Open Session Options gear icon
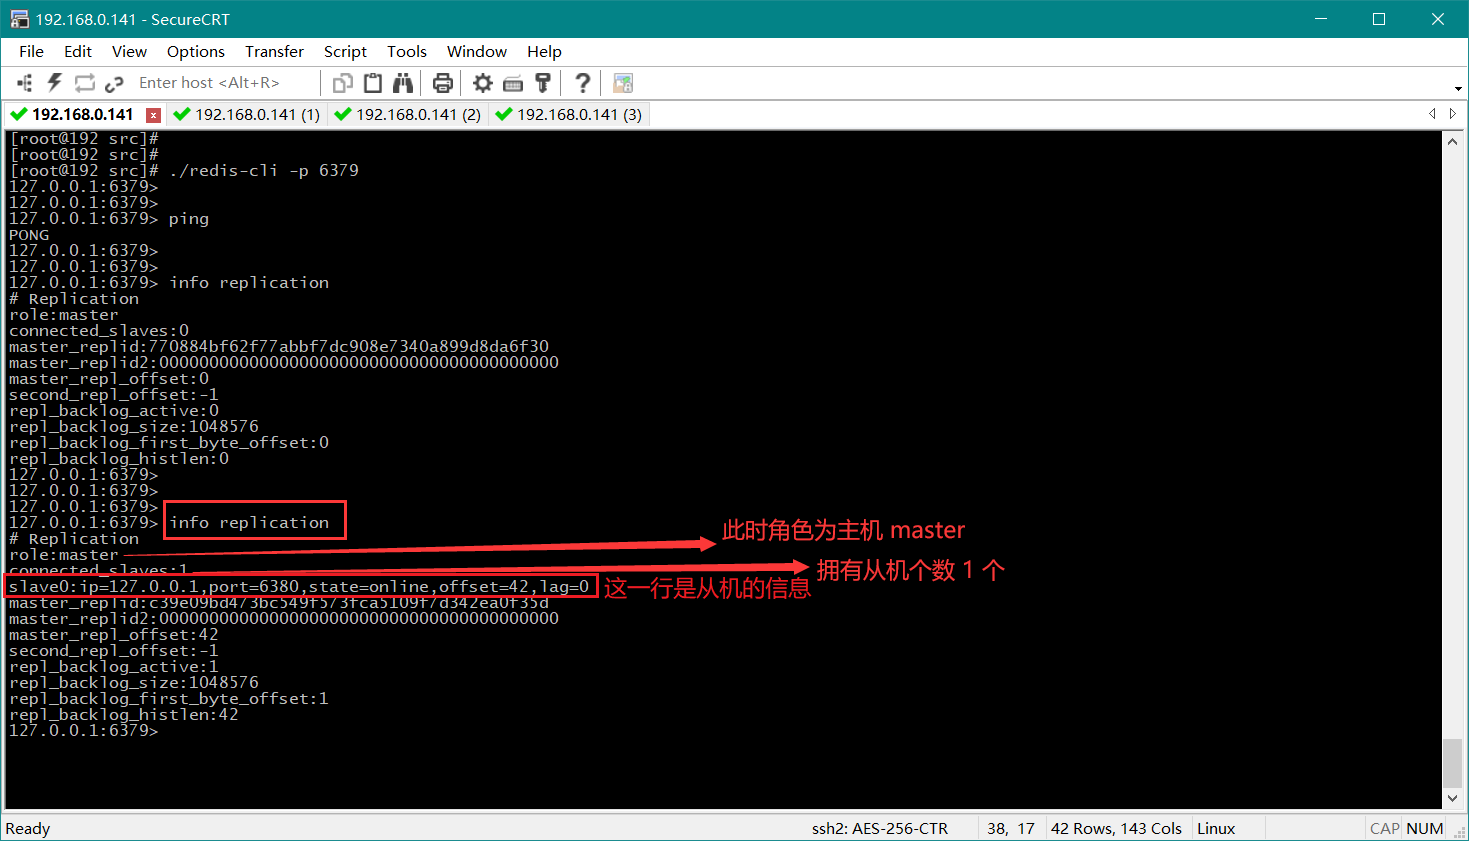1469x841 pixels. click(x=483, y=83)
